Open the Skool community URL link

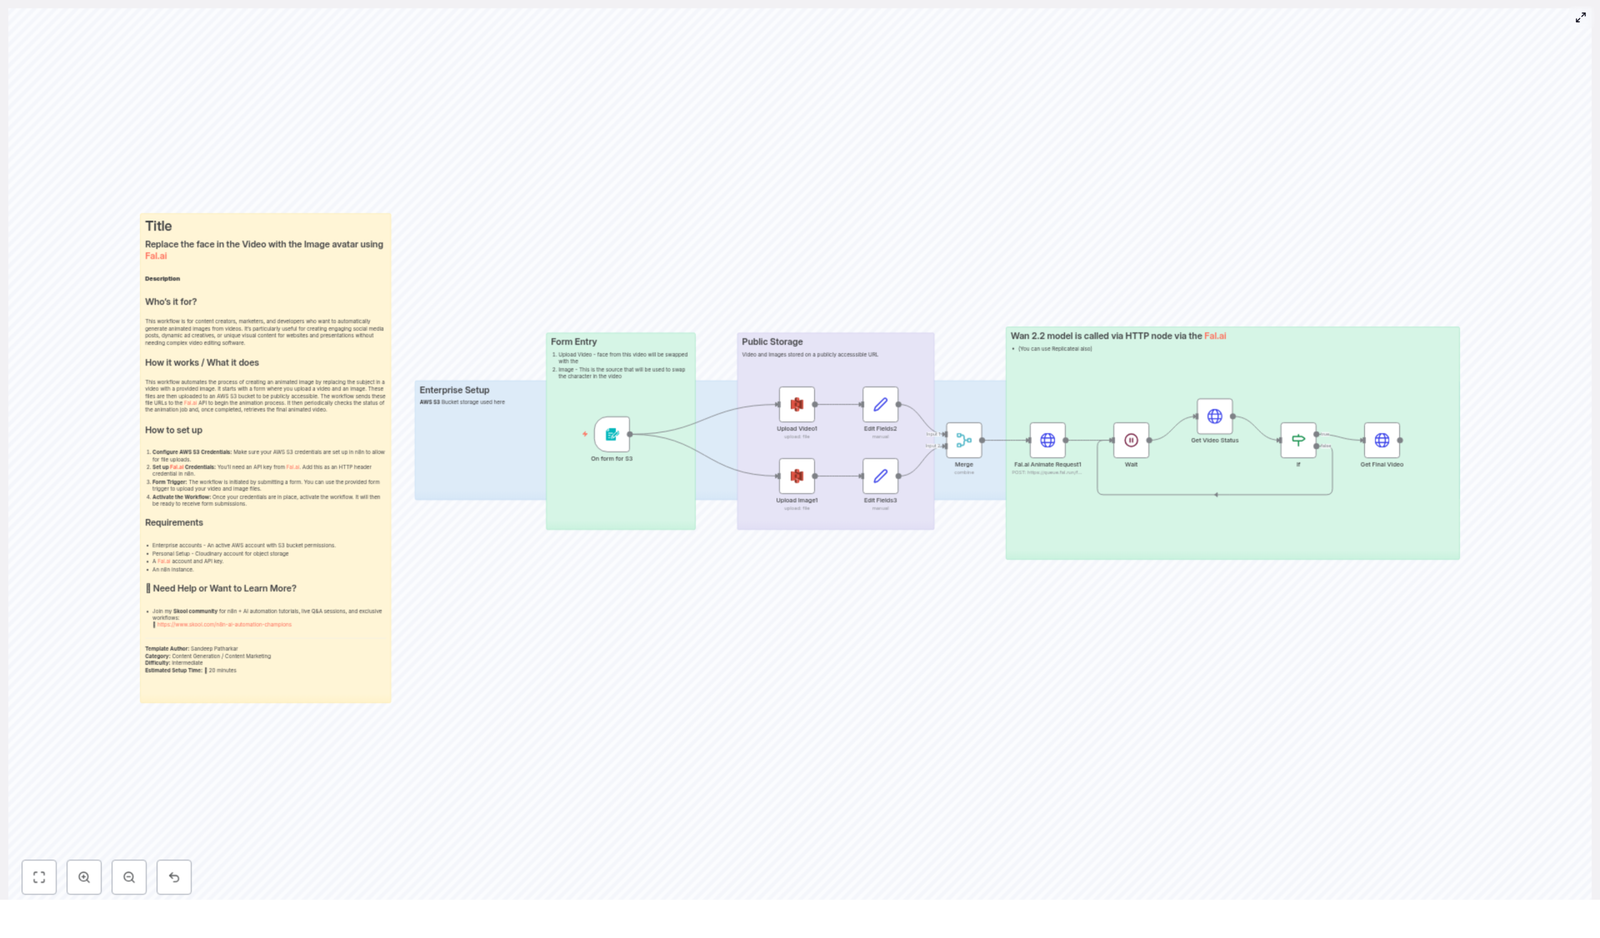(224, 625)
